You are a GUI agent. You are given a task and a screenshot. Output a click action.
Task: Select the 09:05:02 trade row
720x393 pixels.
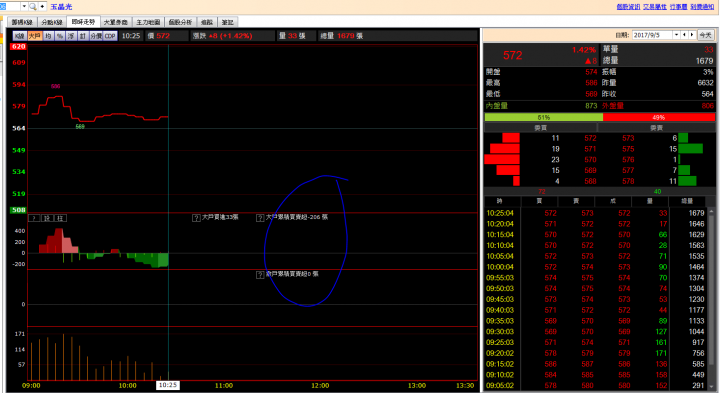point(595,386)
